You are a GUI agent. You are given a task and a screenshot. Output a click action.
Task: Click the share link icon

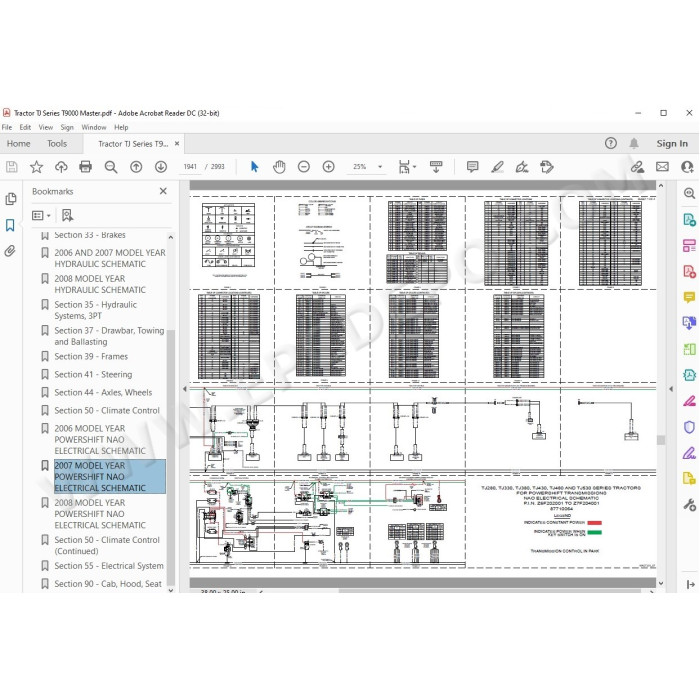click(638, 167)
